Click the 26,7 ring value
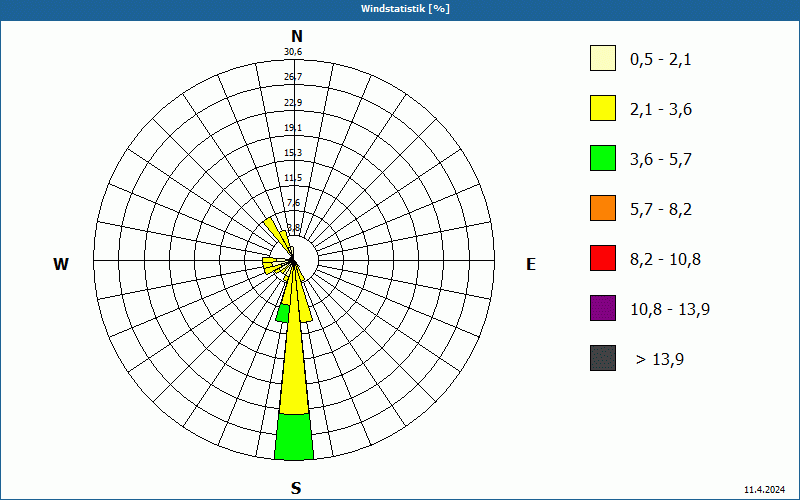The width and height of the screenshot is (800, 500). pyautogui.click(x=293, y=77)
